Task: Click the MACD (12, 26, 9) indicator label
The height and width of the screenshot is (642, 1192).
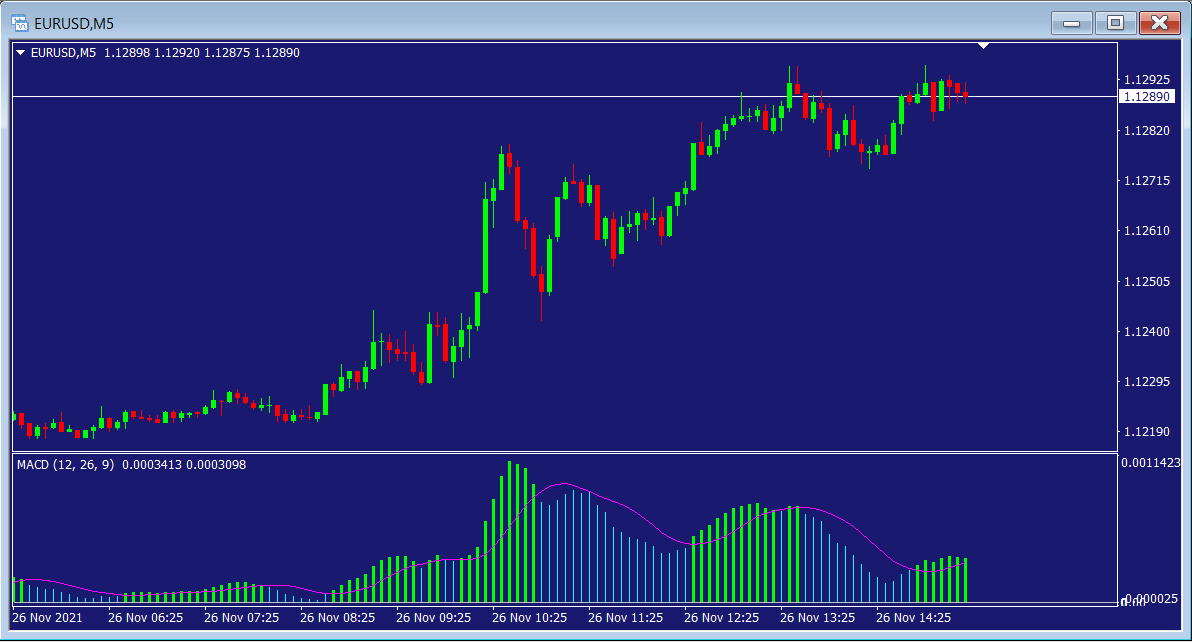Action: pos(66,465)
